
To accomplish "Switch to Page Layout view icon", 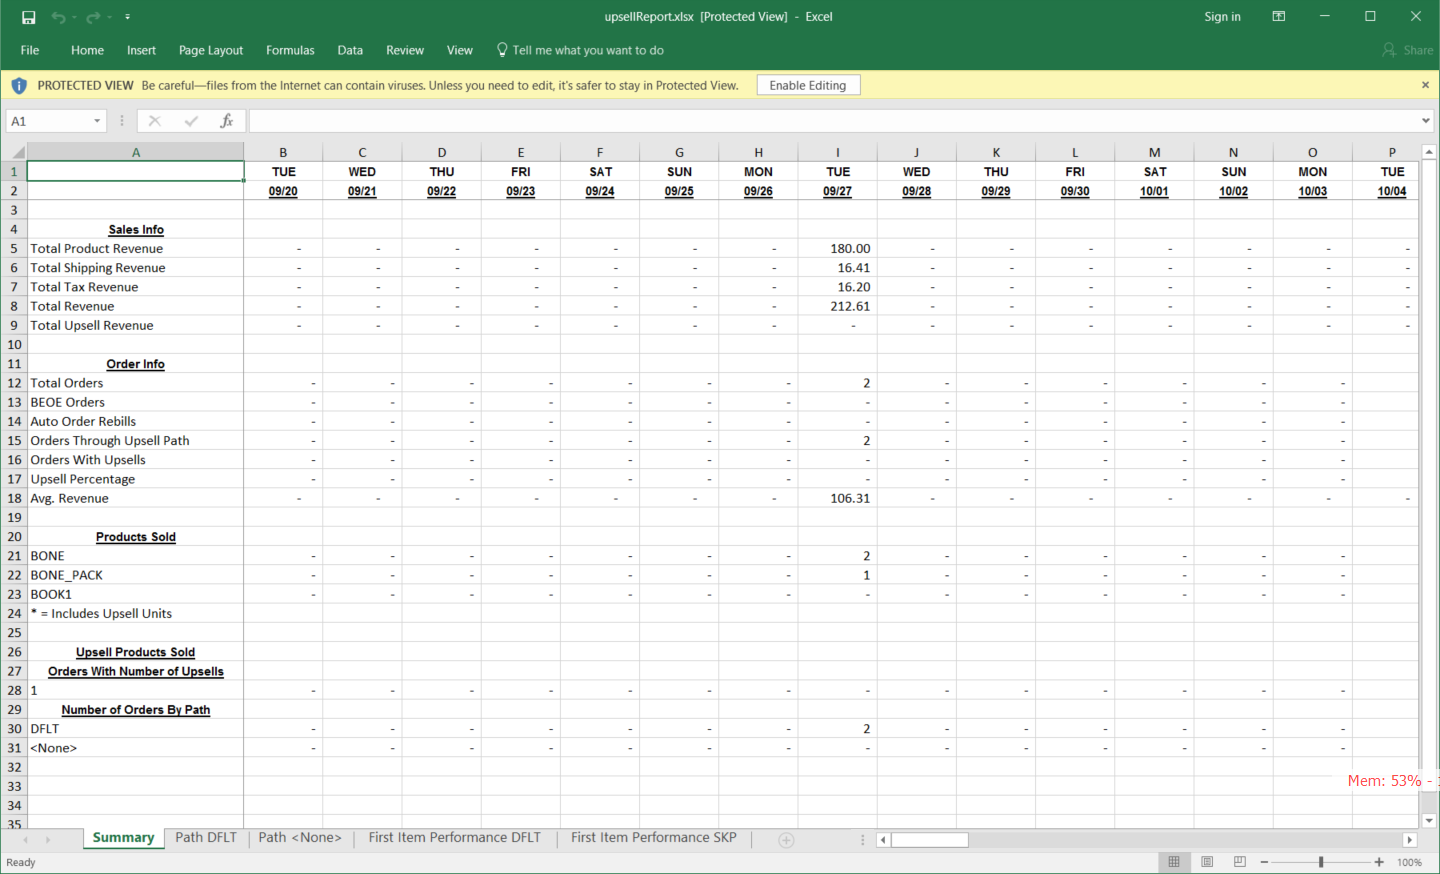I will coord(1207,862).
